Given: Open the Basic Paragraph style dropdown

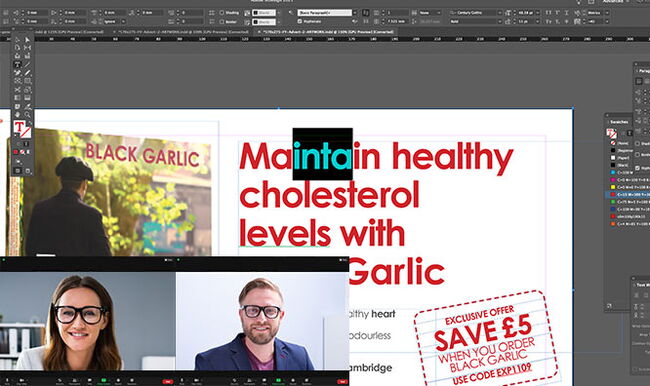Looking at the screenshot, I should click(x=354, y=13).
